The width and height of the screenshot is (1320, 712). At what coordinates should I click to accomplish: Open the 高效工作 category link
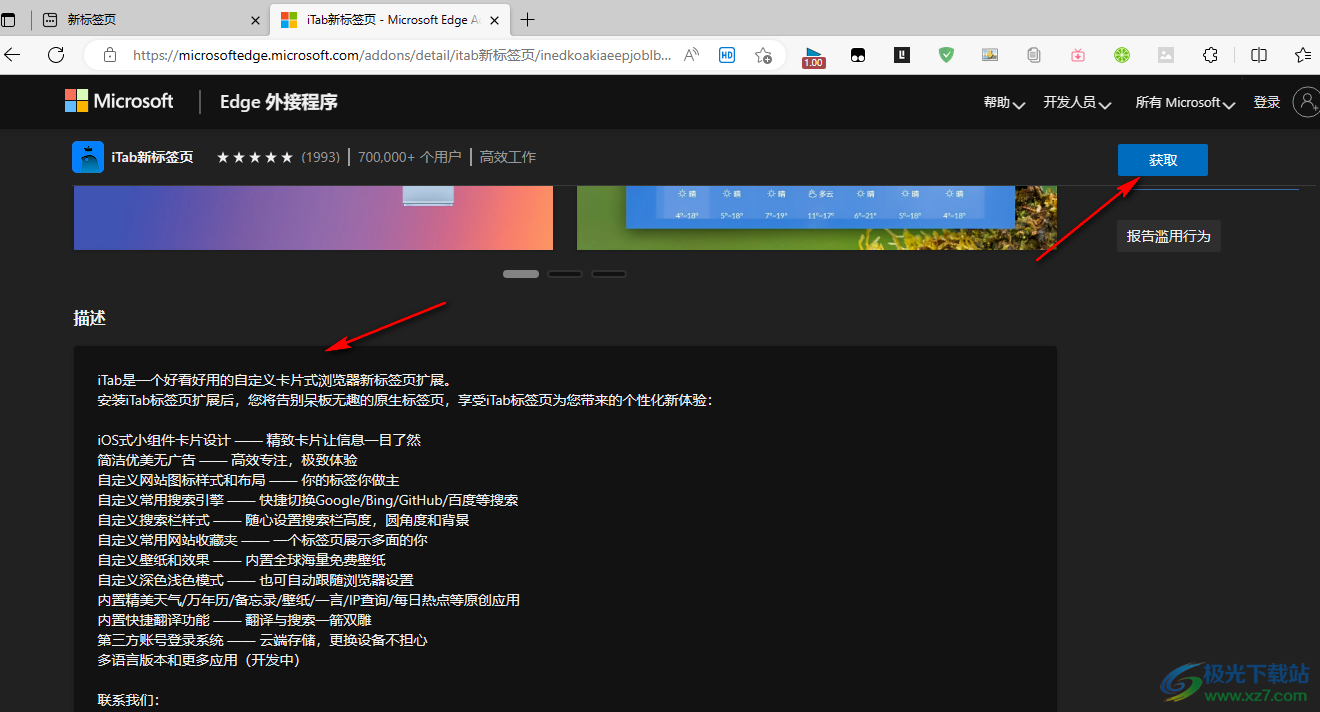tap(508, 157)
